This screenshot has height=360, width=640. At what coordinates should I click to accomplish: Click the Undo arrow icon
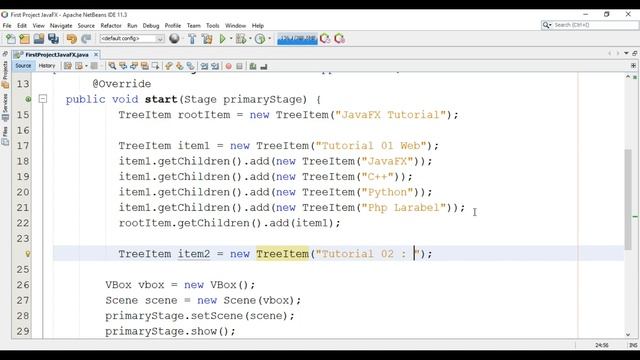71,39
